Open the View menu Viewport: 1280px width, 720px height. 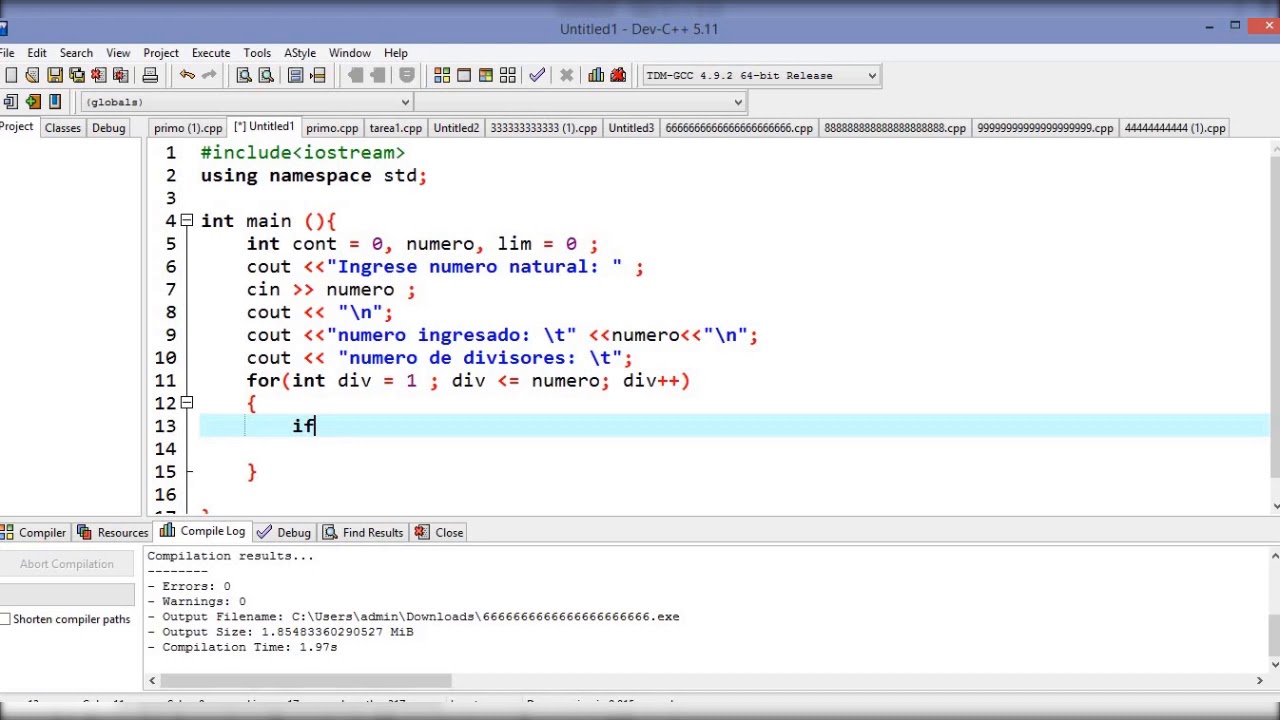coord(118,53)
